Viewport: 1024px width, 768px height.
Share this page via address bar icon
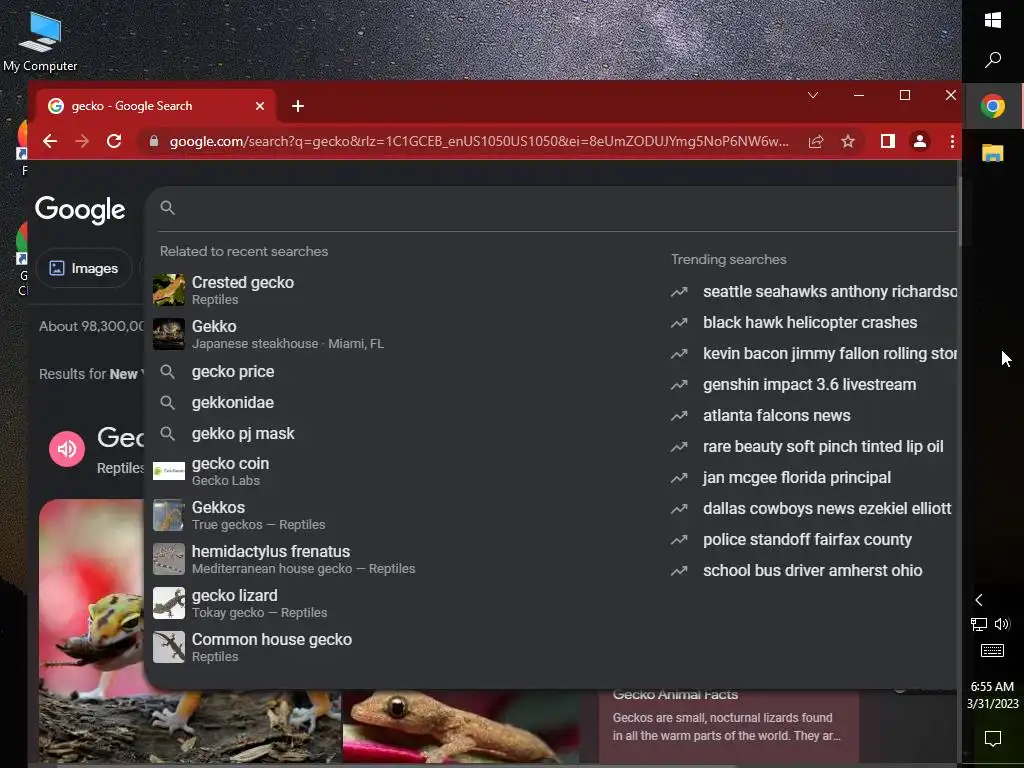point(816,141)
